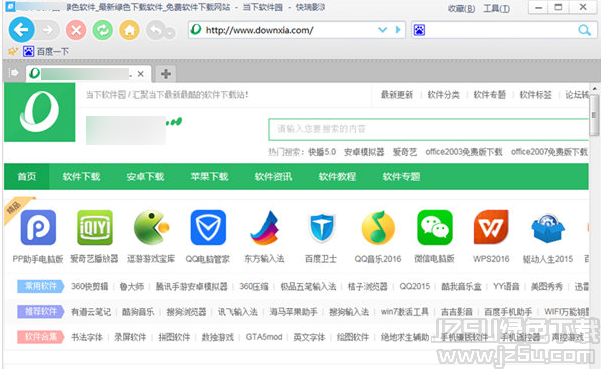Open the 腾讯手游安卓模拟器 link
Viewport: 601px width, 369px height.
click(191, 287)
